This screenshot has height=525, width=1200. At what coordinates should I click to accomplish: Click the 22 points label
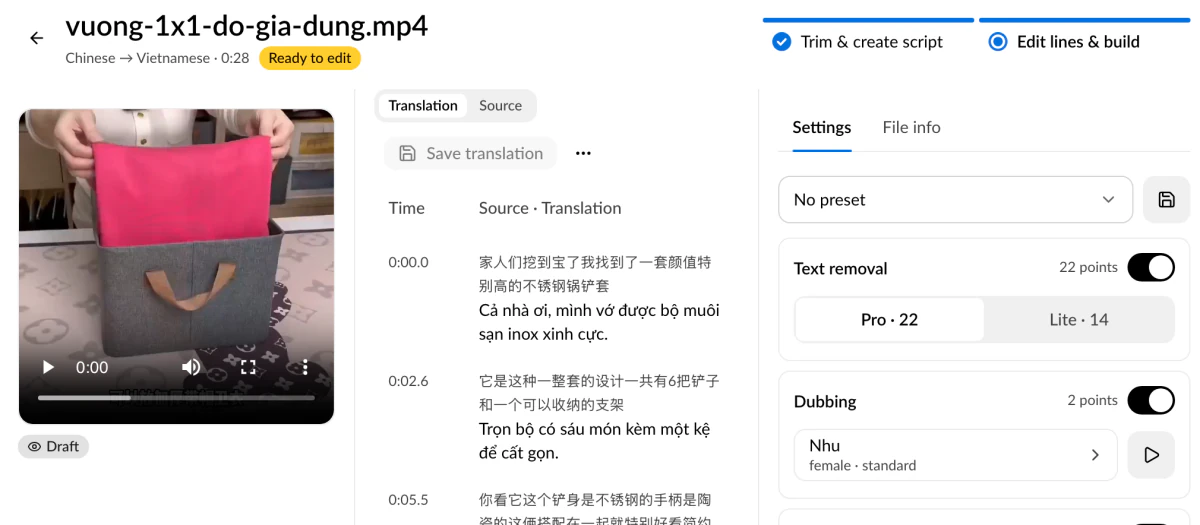point(1088,267)
